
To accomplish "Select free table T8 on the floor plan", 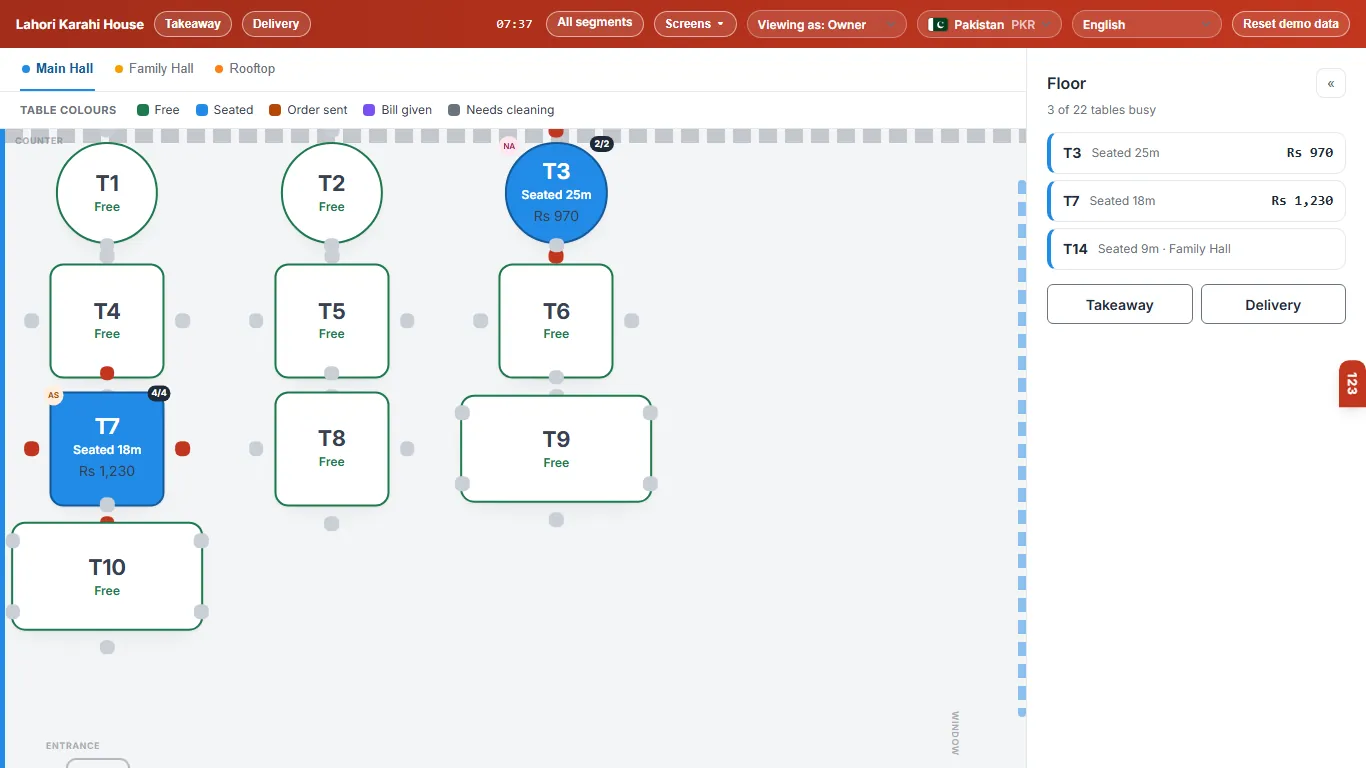I will (332, 449).
